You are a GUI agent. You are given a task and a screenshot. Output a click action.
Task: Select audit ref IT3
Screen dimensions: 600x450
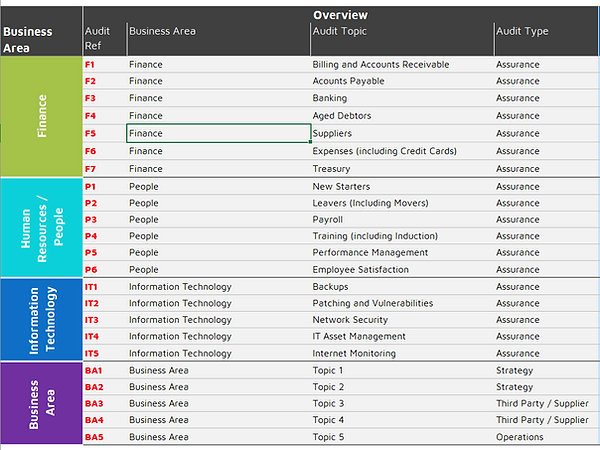click(x=104, y=320)
